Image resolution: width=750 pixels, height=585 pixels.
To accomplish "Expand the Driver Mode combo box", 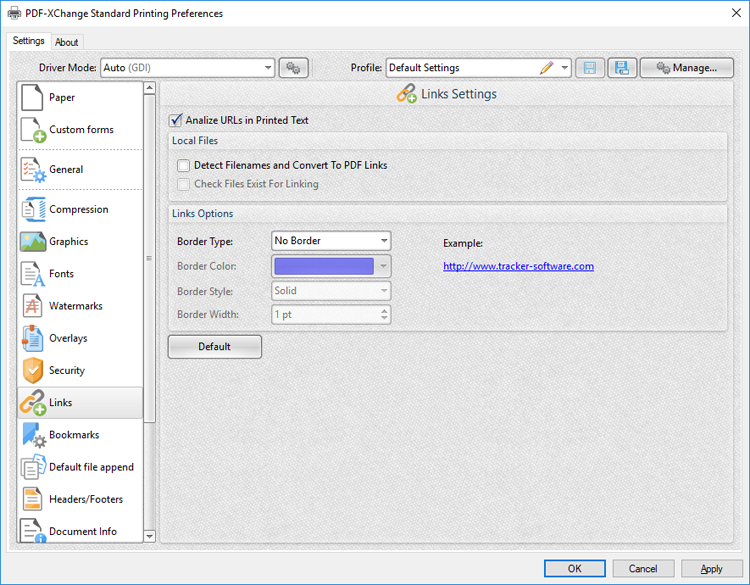I will click(x=268, y=68).
